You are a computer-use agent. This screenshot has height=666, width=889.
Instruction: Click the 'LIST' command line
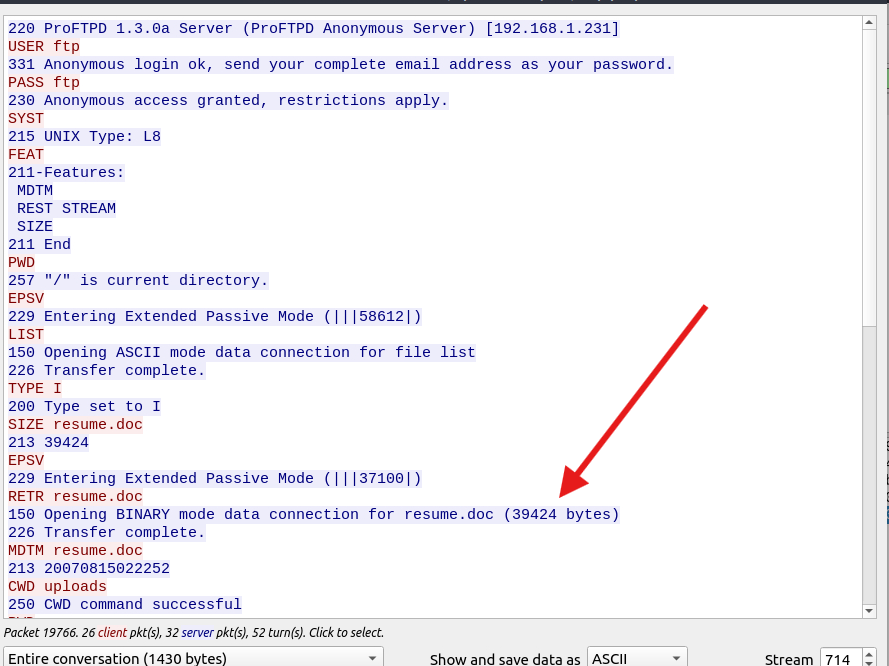tap(26, 334)
